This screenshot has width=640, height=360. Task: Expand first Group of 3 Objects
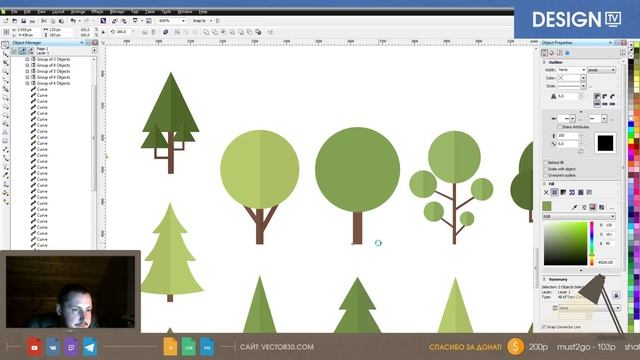27,59
